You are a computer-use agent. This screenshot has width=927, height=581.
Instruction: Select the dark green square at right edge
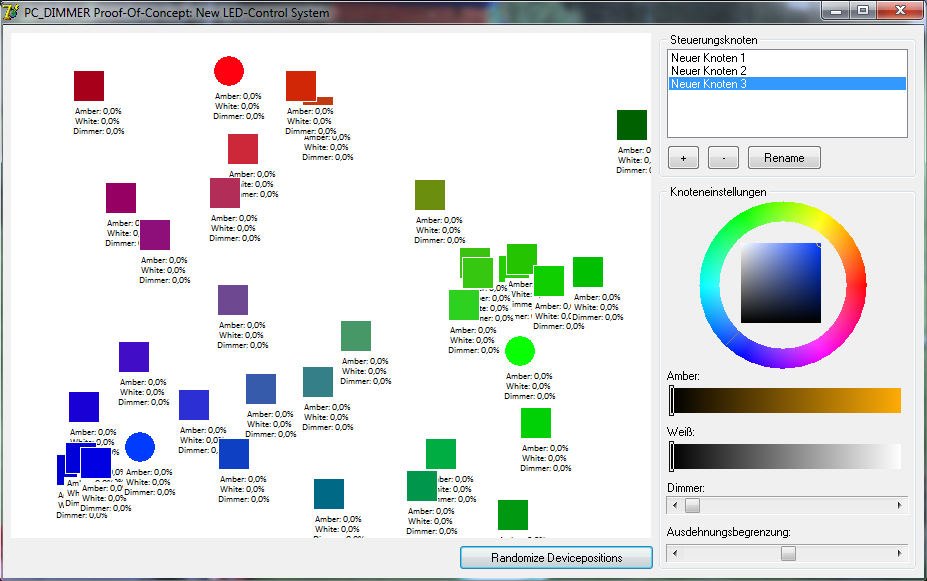click(631, 125)
